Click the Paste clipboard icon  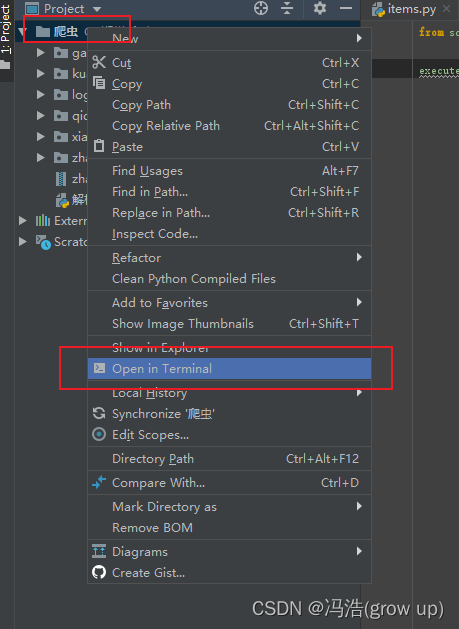(99, 146)
